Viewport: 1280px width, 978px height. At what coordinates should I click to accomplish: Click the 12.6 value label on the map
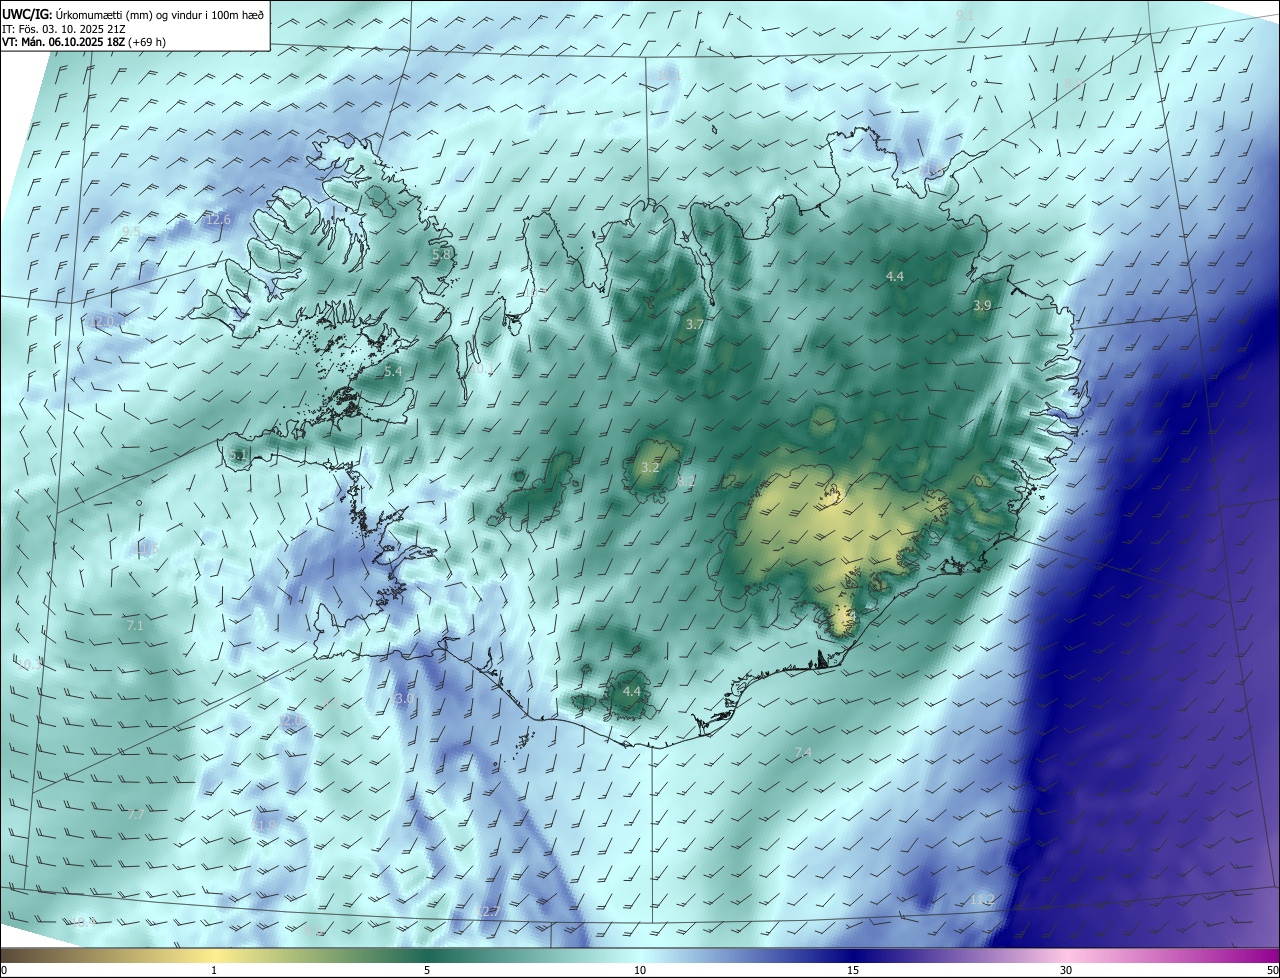(x=218, y=219)
